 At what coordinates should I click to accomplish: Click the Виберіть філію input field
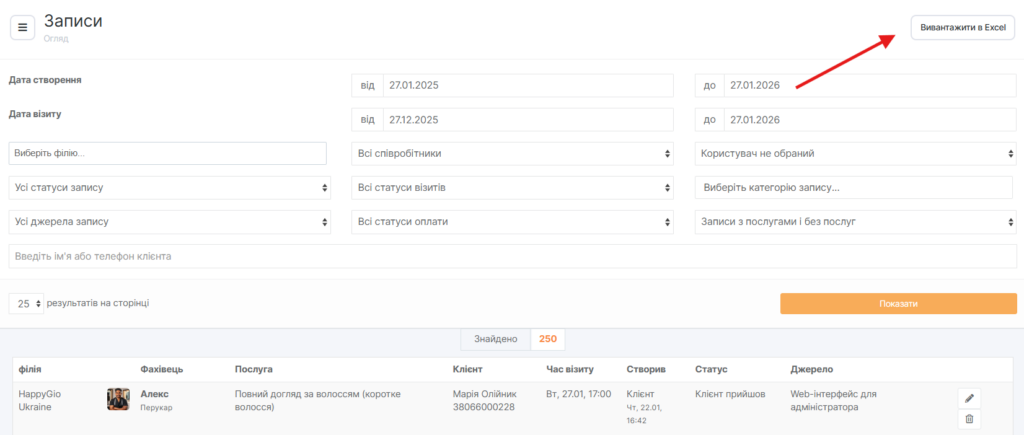[x=168, y=154]
